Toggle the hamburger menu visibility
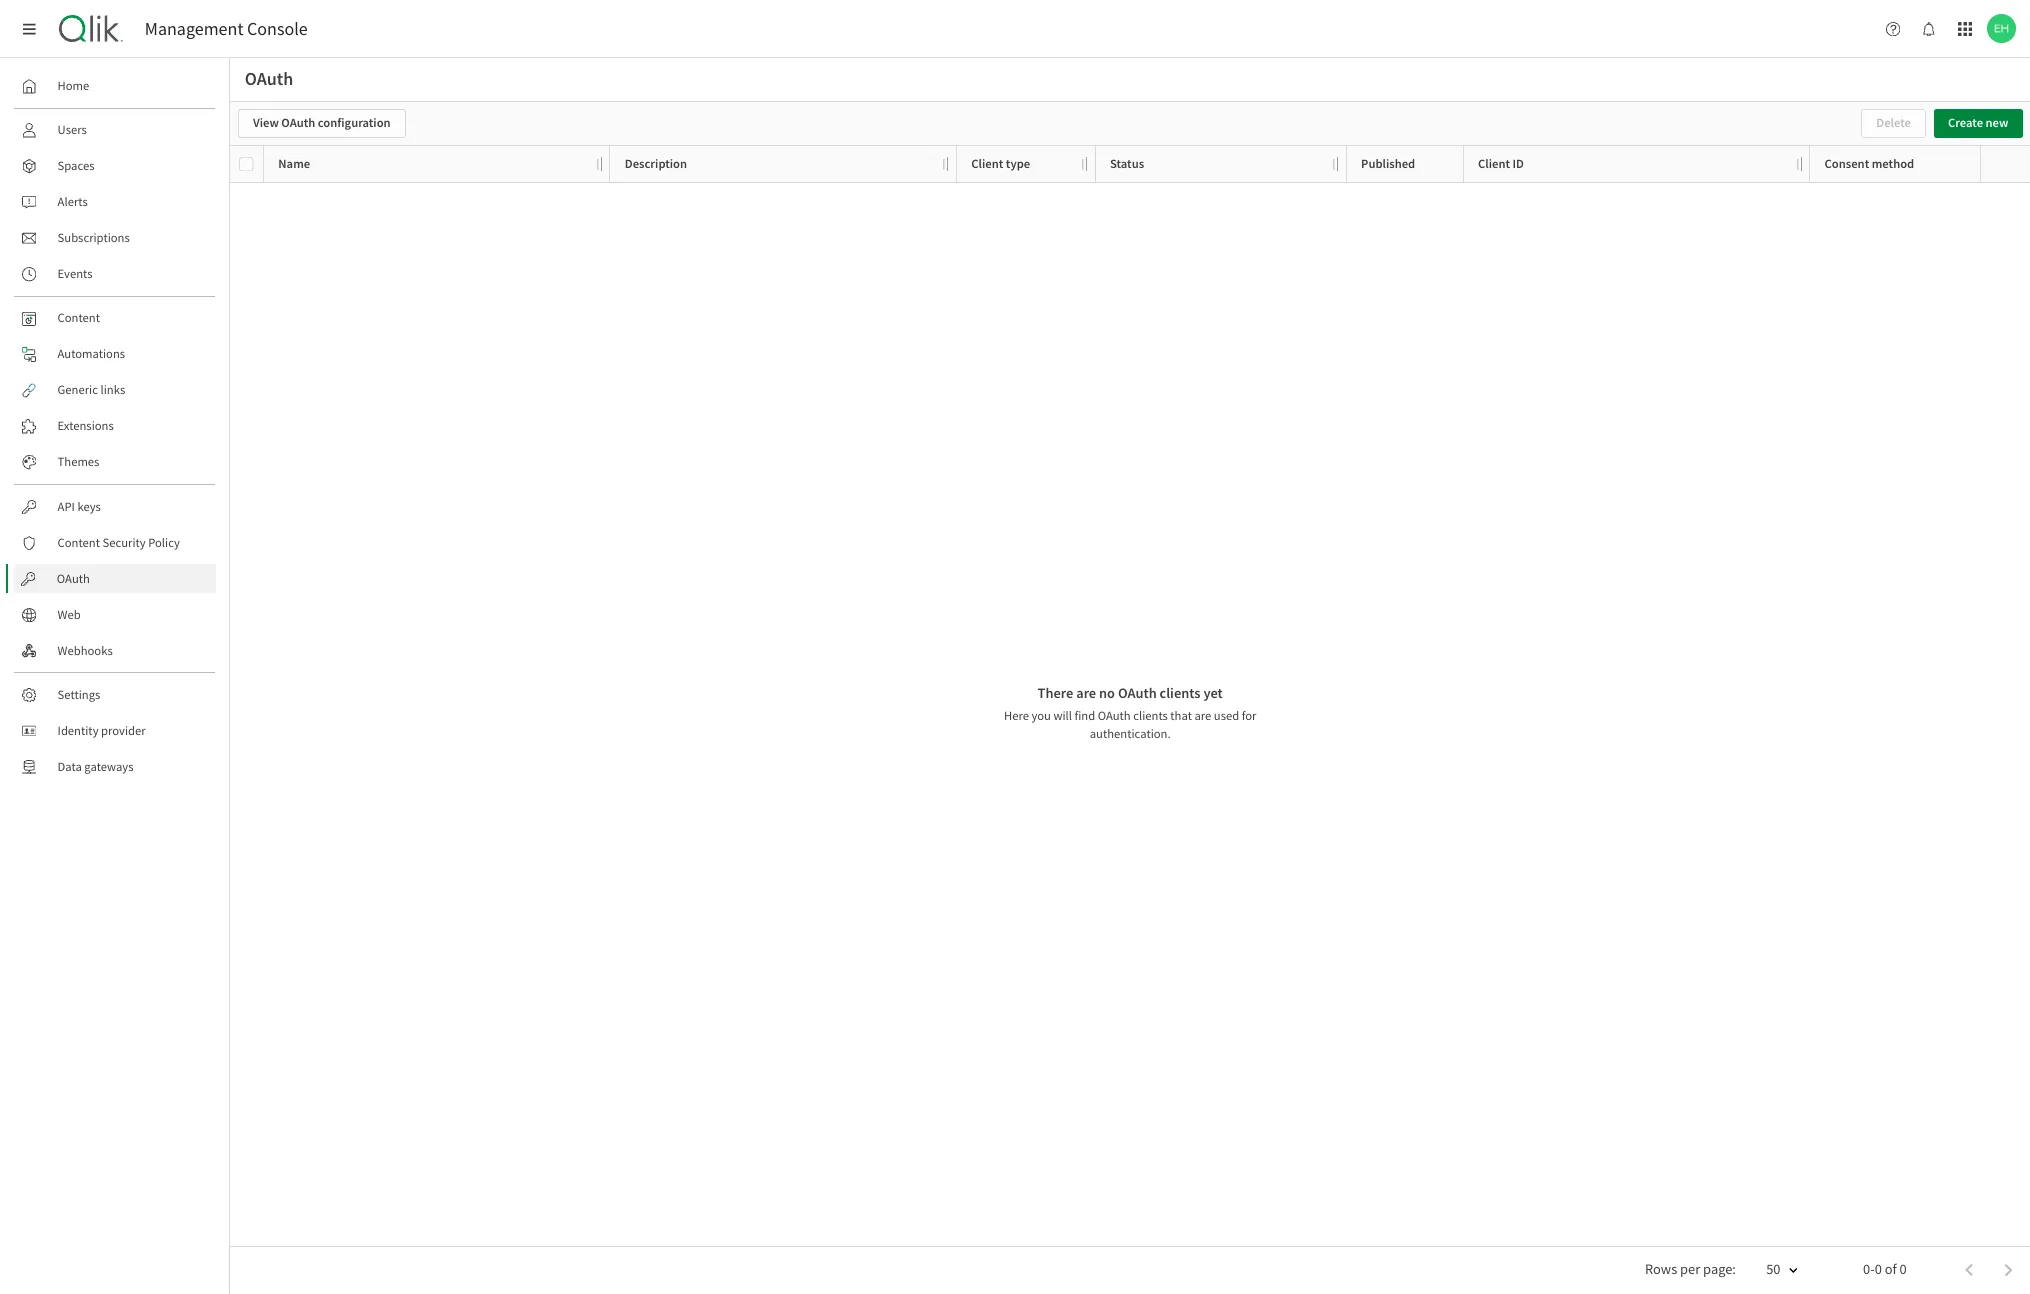2030x1294 pixels. point(27,28)
